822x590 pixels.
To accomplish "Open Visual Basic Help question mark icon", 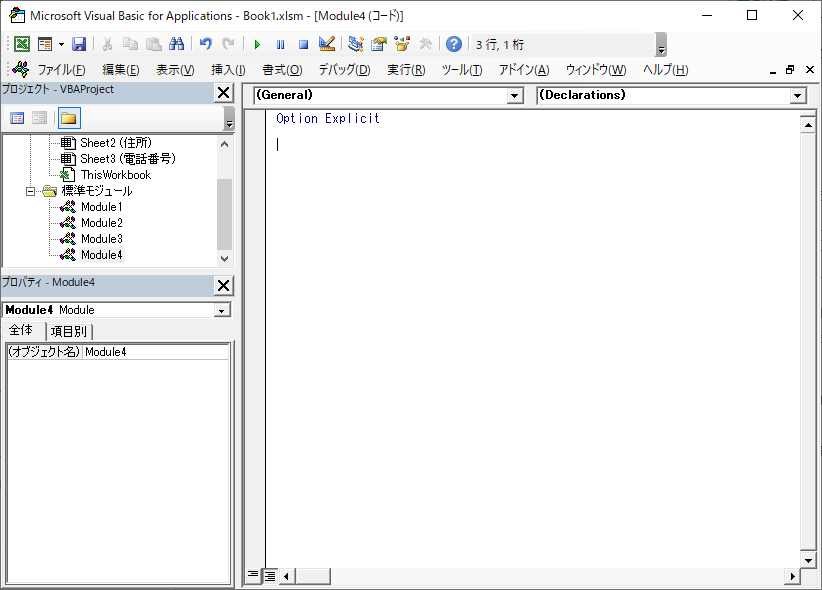I will 454,44.
